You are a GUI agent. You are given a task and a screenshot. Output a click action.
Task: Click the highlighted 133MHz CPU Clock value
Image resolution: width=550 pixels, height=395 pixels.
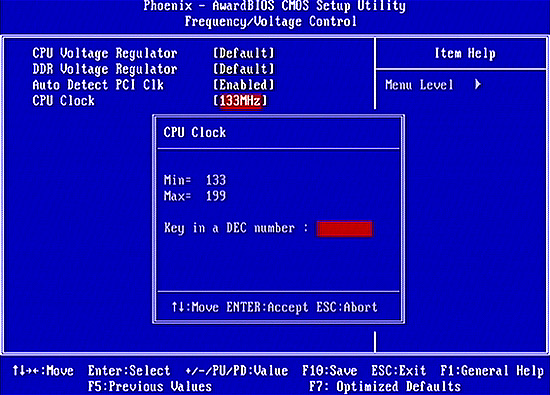(x=241, y=101)
